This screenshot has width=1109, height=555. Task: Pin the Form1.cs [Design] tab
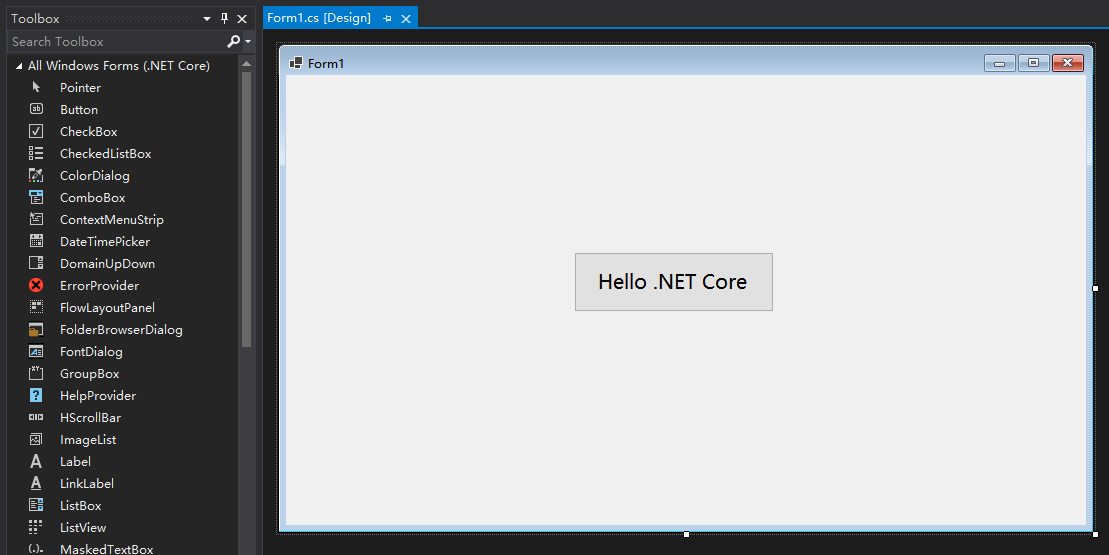point(388,18)
